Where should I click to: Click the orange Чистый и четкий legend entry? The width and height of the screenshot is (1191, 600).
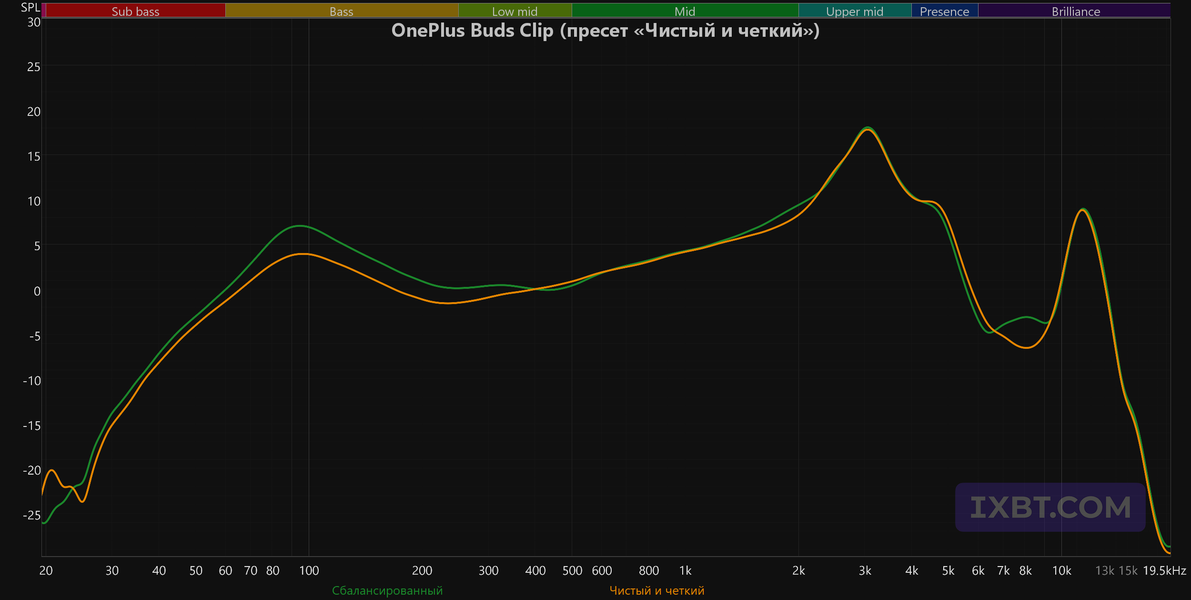[x=657, y=590]
